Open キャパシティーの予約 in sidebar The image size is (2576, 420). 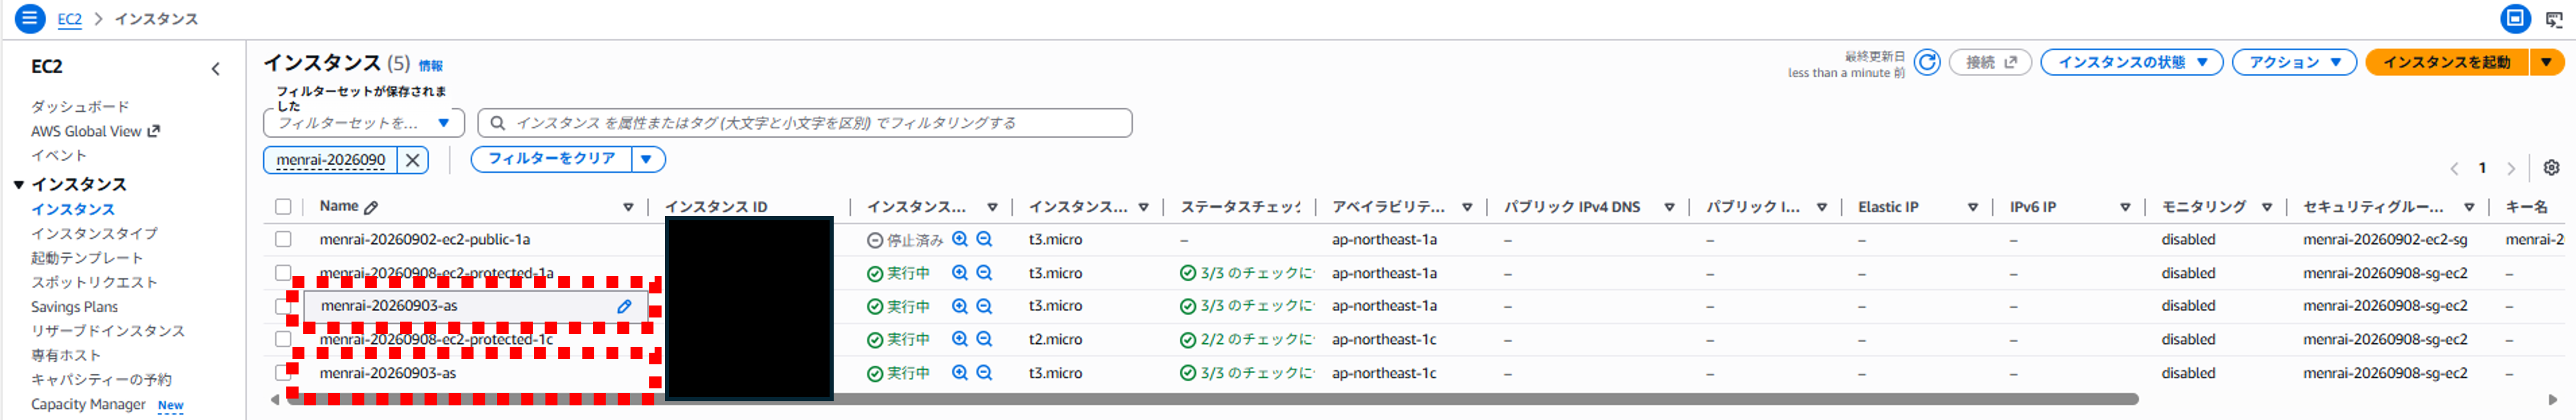pyautogui.click(x=101, y=380)
